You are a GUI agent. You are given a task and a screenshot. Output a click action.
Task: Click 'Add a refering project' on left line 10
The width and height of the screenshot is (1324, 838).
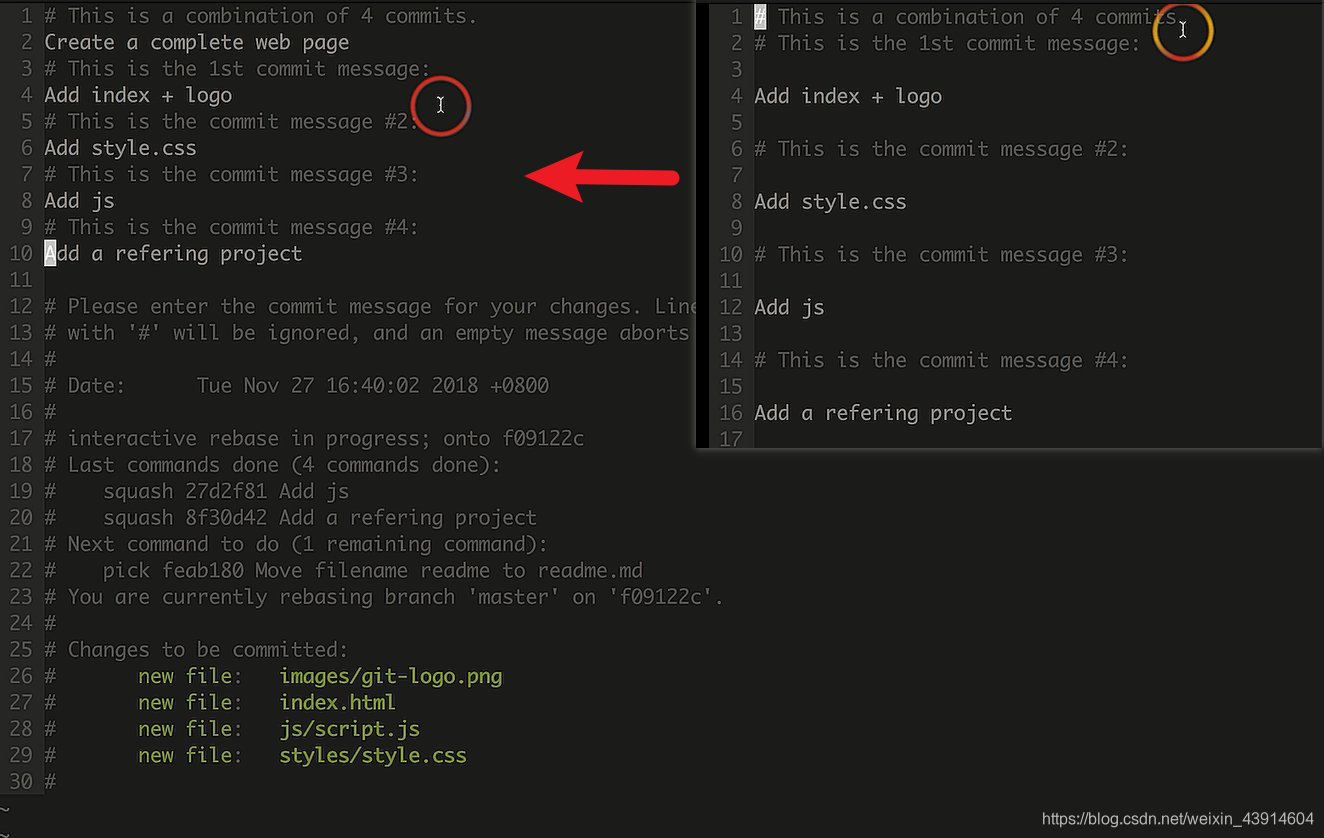[x=173, y=254]
